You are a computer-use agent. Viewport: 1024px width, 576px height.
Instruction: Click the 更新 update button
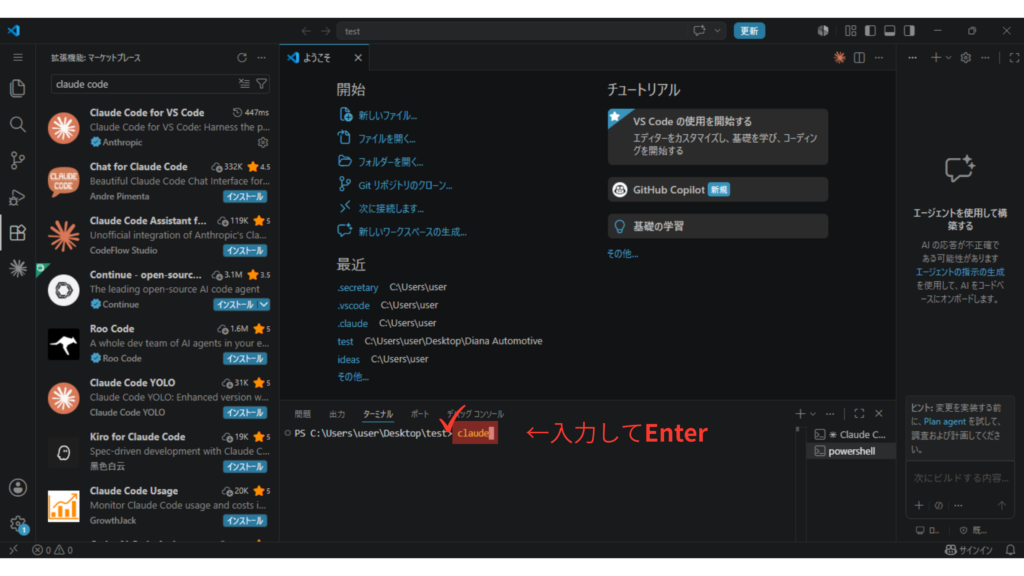(749, 31)
